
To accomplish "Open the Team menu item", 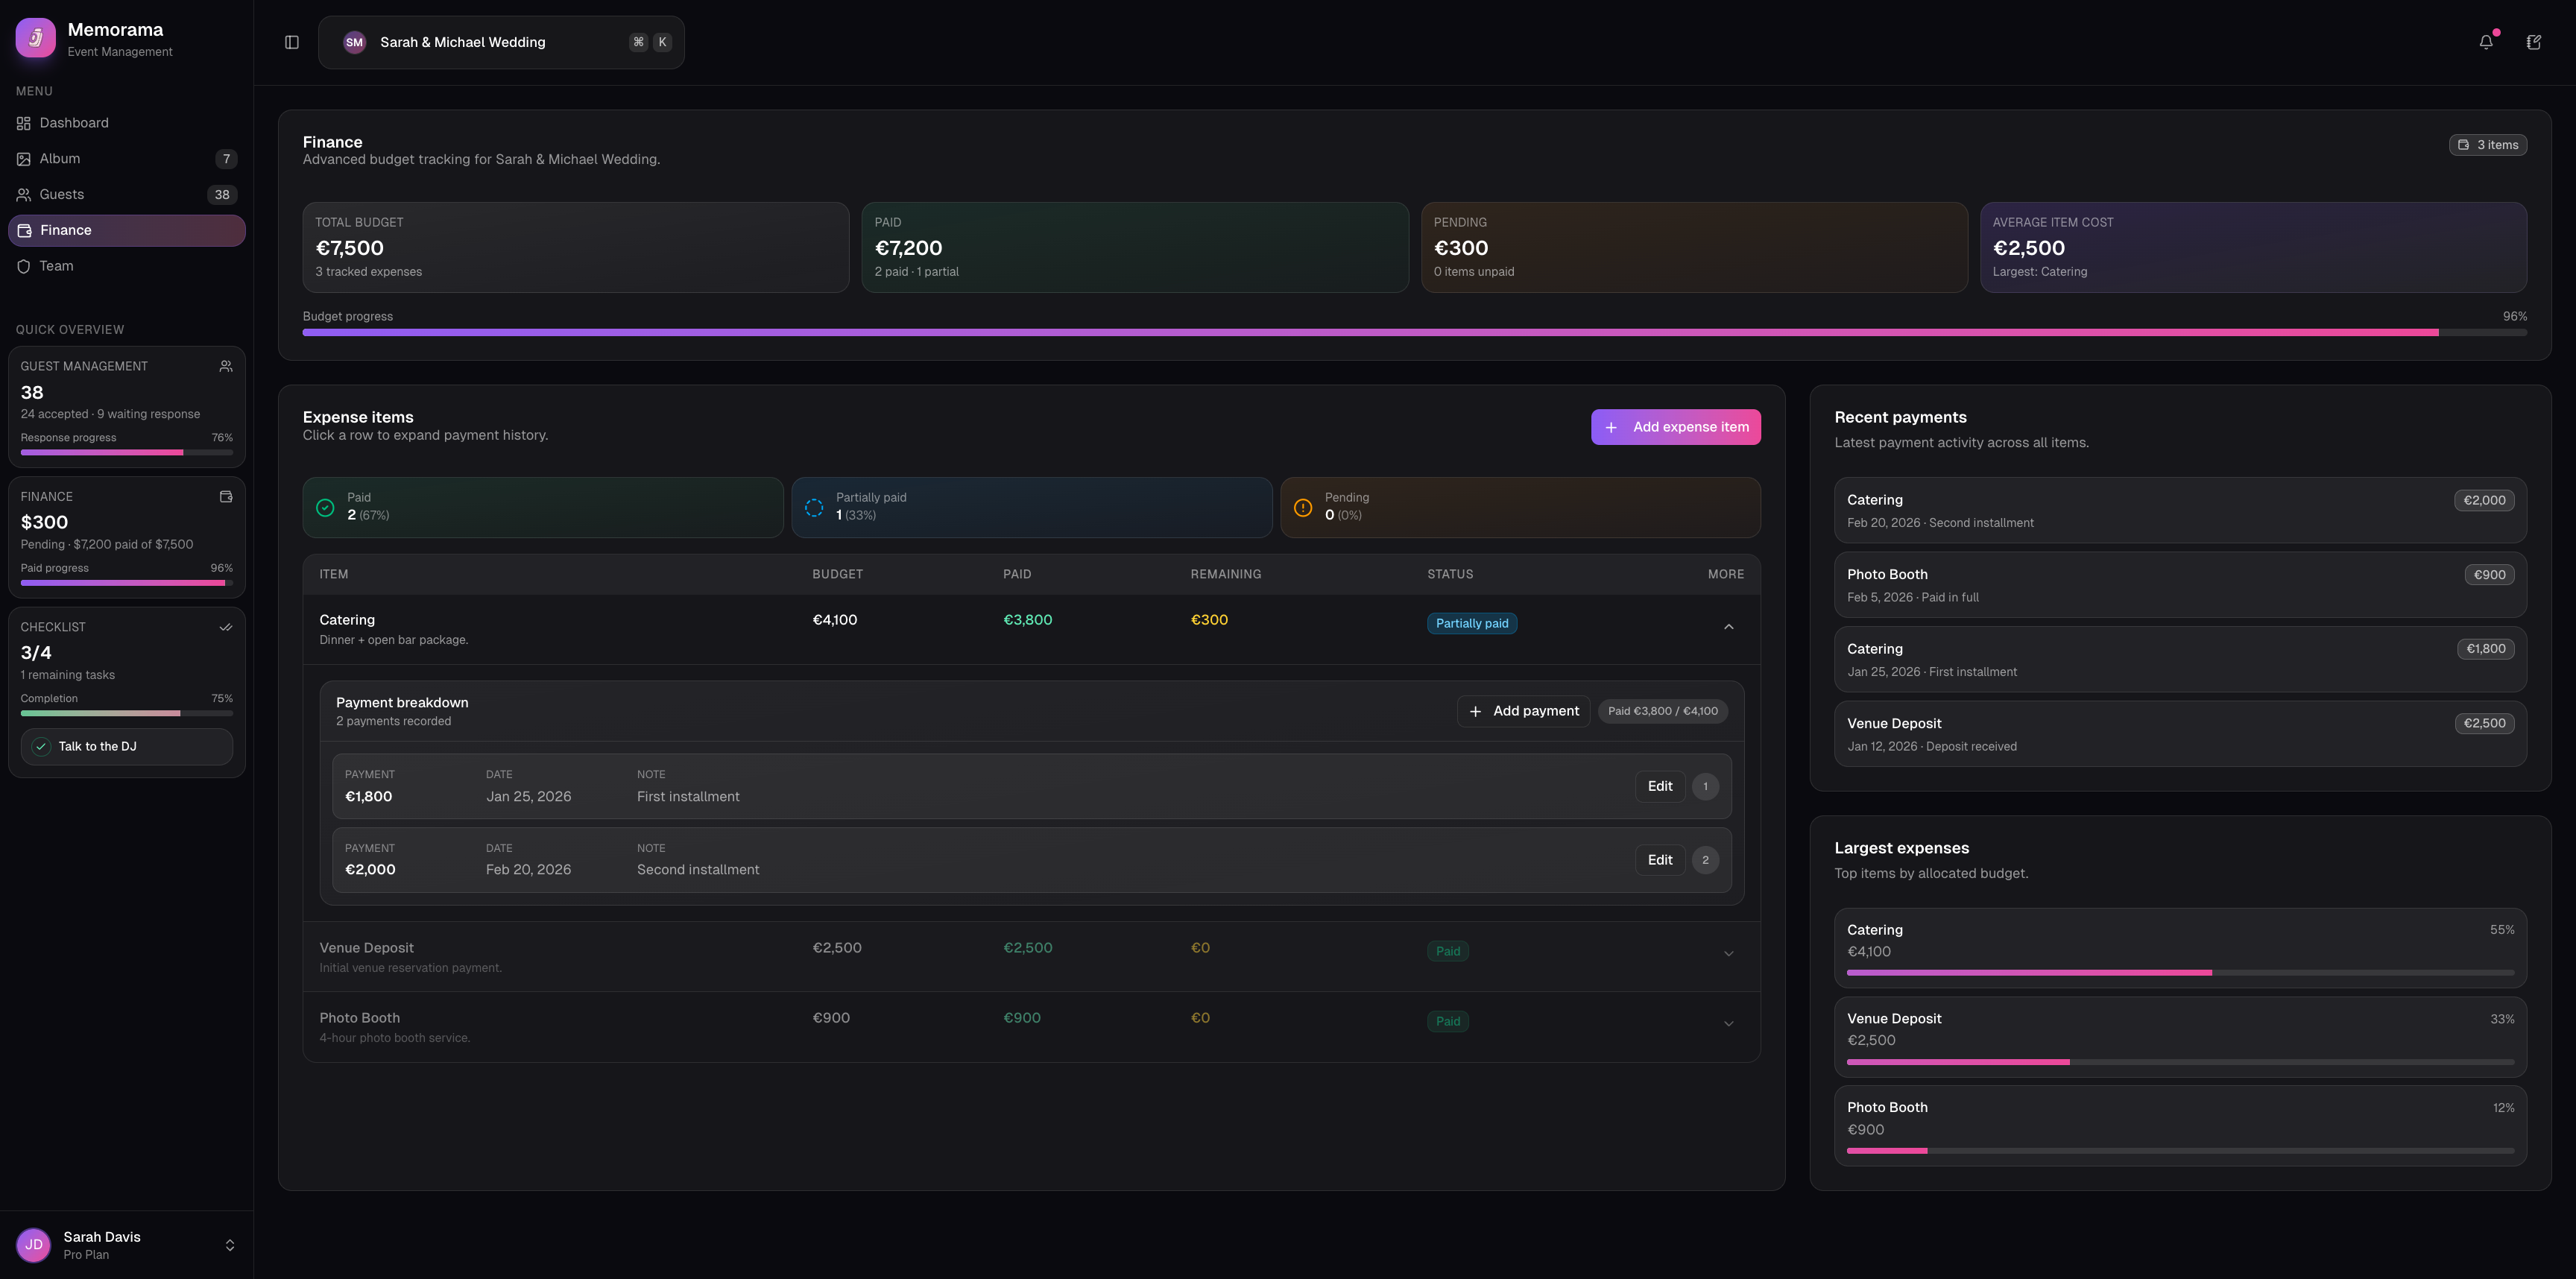I will [127, 266].
